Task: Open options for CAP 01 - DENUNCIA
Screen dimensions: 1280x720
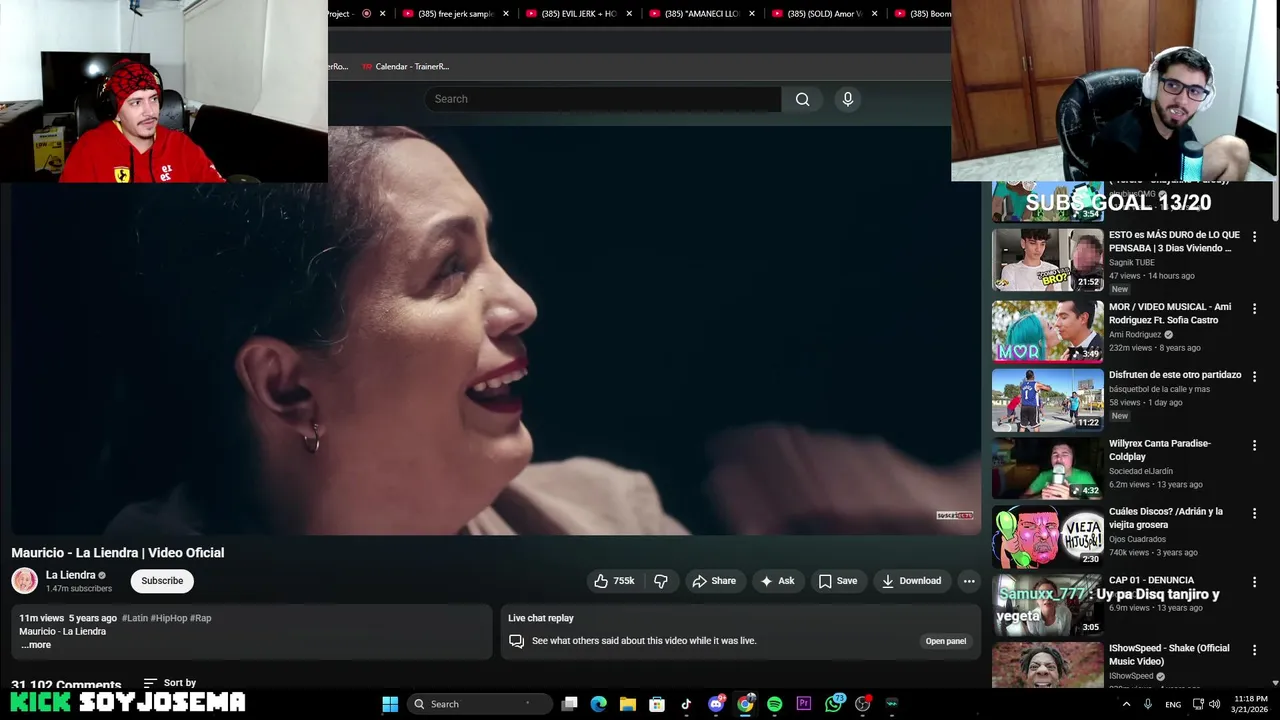Action: 1254,581
